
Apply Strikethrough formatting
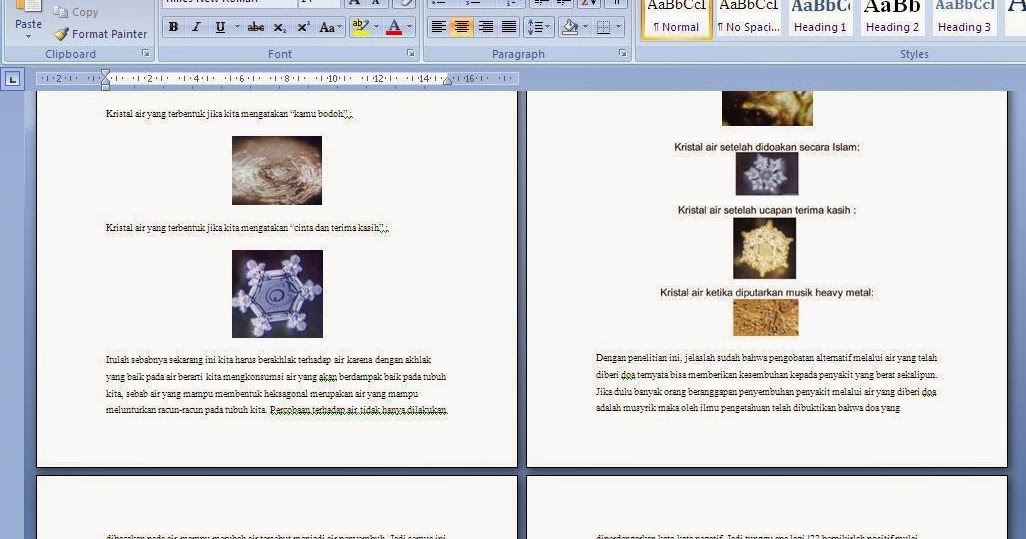256,27
